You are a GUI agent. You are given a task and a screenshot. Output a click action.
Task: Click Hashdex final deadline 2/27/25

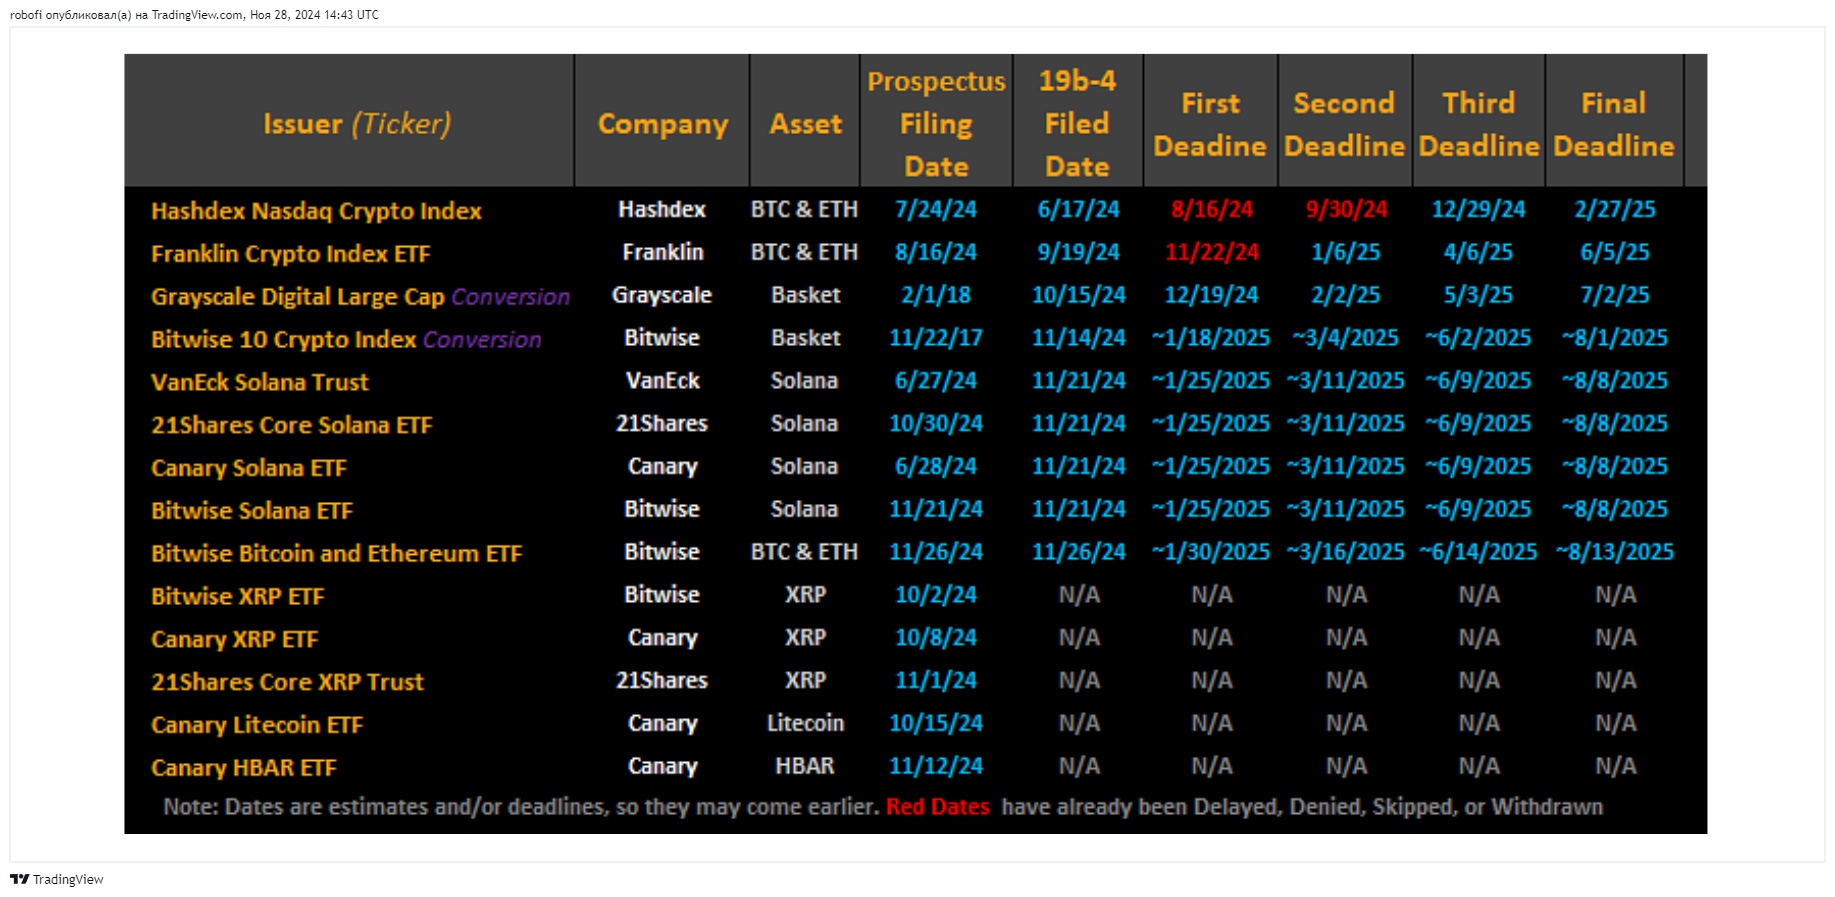1615,209
